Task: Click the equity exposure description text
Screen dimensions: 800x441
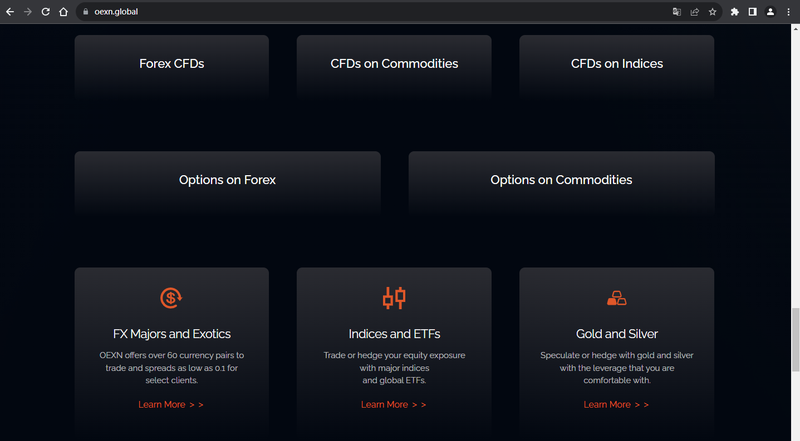Action: pyautogui.click(x=394, y=368)
